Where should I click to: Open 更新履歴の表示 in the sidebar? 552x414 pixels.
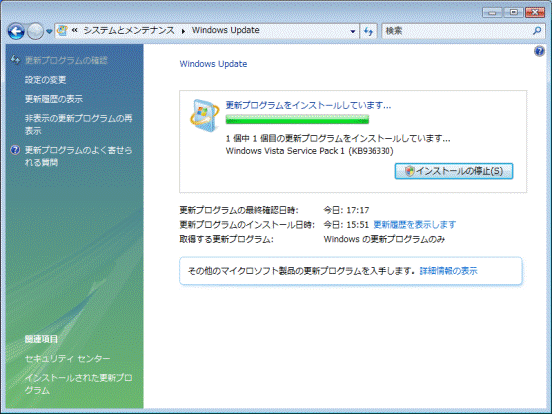[54, 99]
